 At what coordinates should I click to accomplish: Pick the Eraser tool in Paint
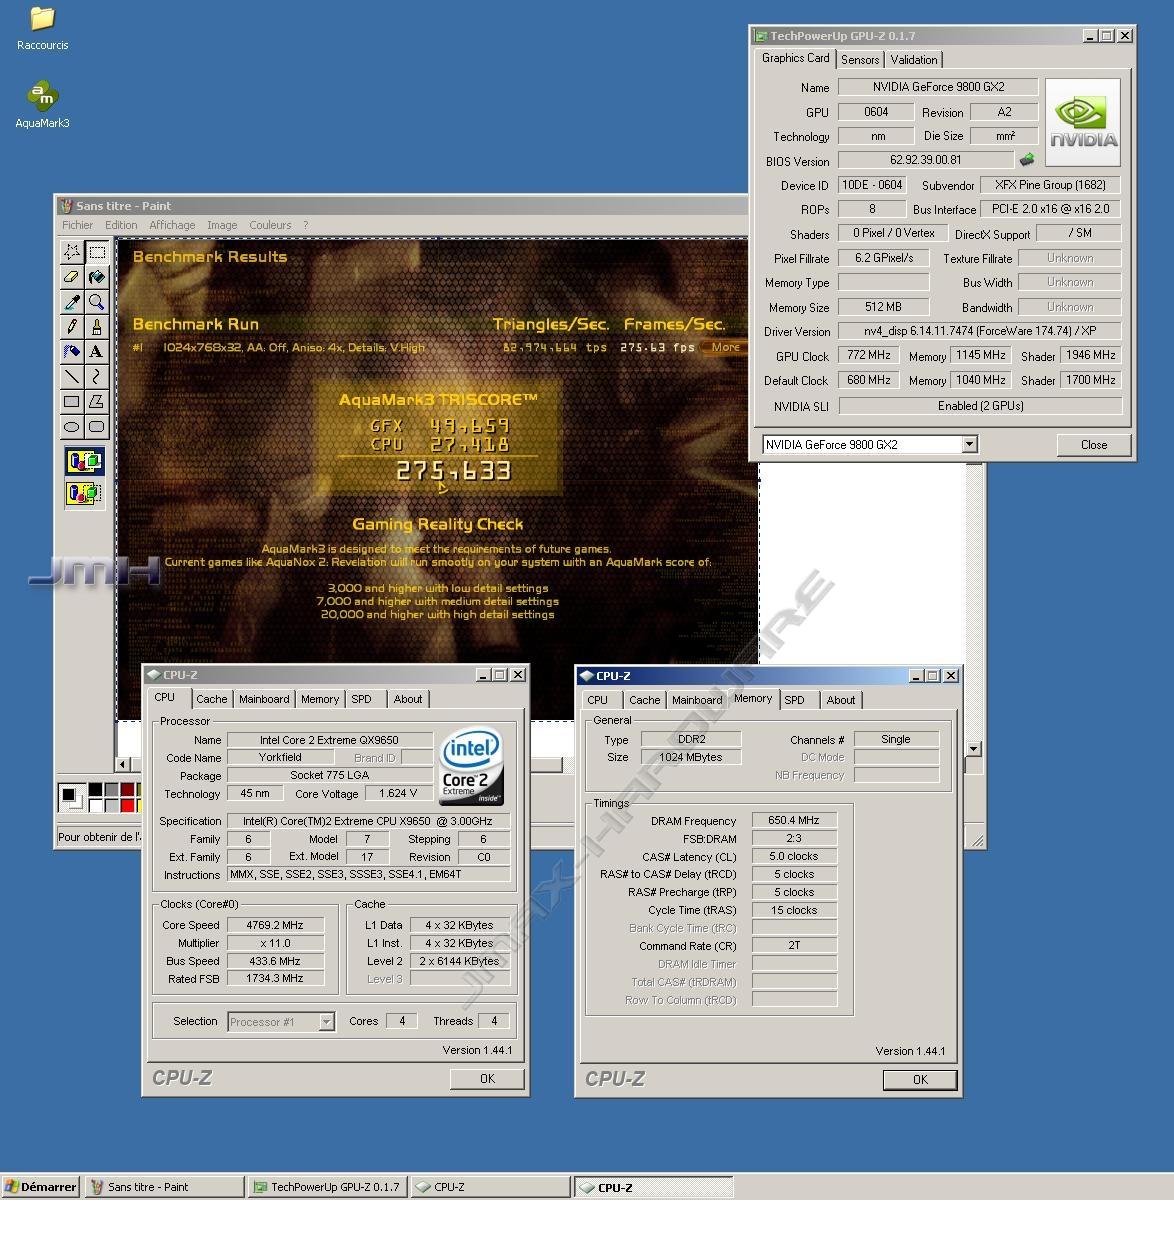tap(72, 277)
